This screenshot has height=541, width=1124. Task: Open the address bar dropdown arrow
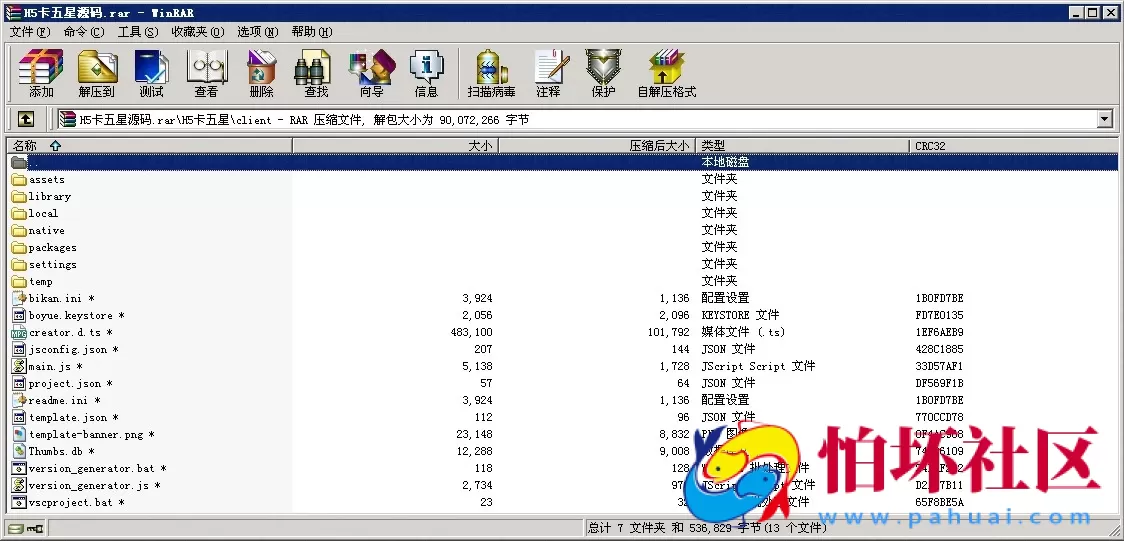1104,120
